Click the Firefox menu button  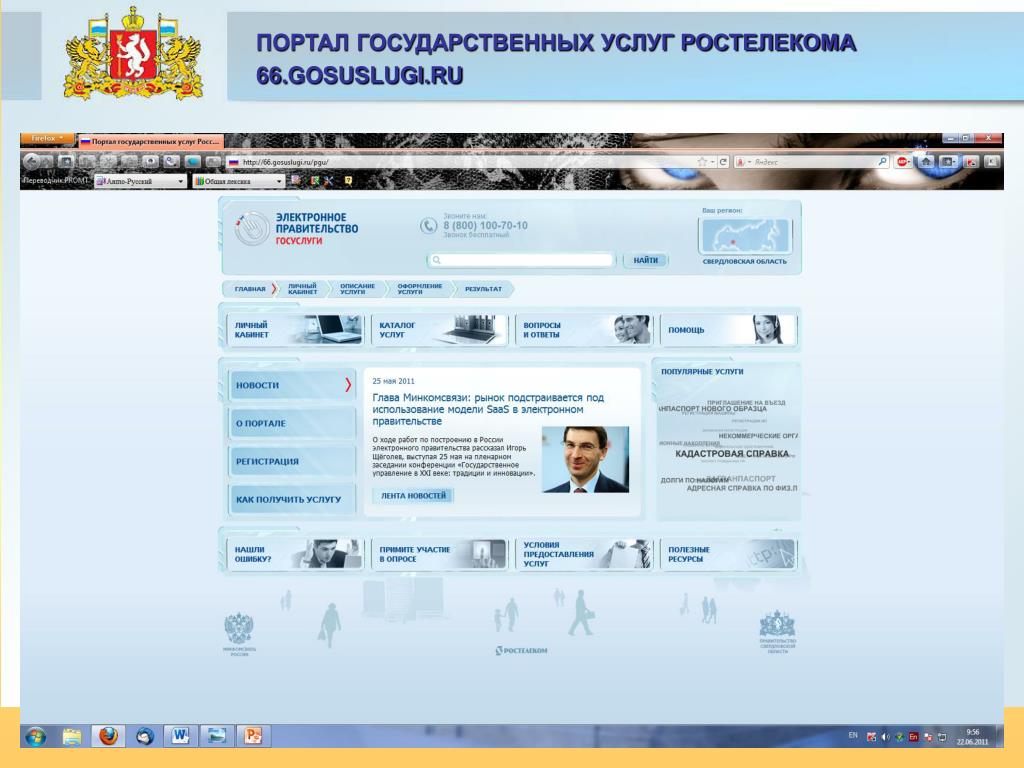(47, 138)
